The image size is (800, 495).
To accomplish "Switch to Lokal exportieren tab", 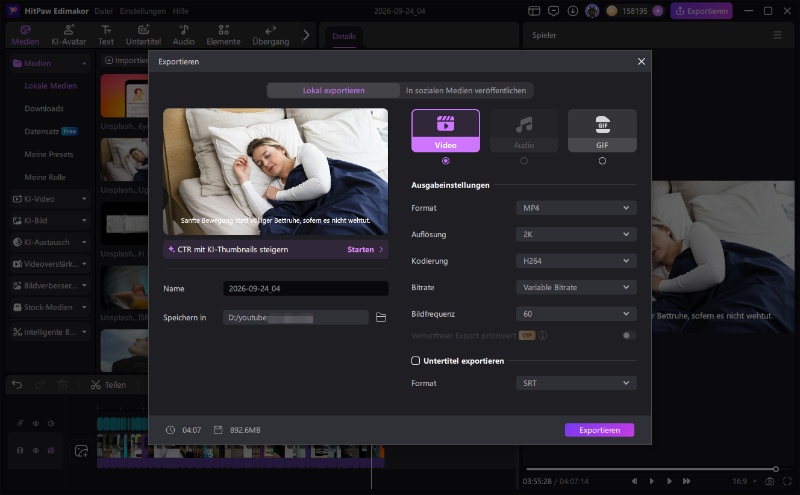I will [x=333, y=90].
